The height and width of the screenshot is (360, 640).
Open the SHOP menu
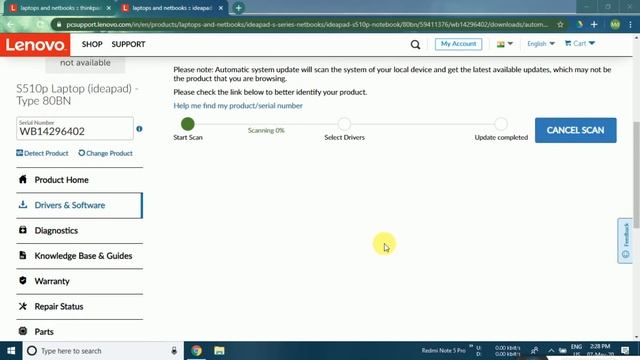point(92,44)
